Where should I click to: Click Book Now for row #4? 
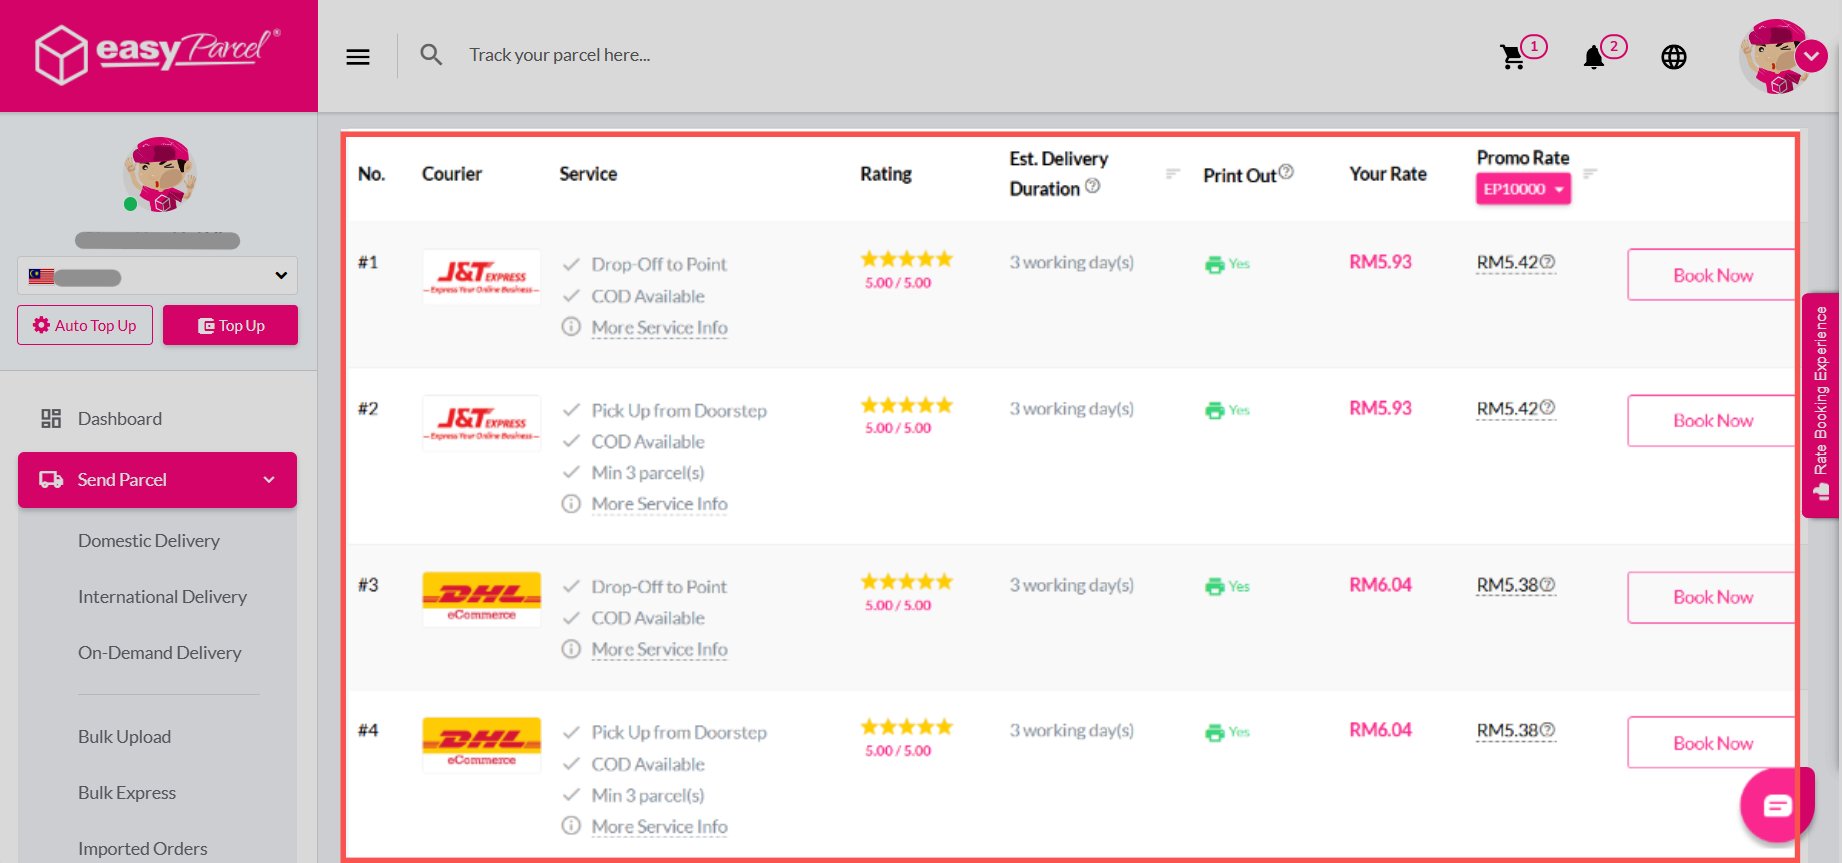(x=1712, y=743)
